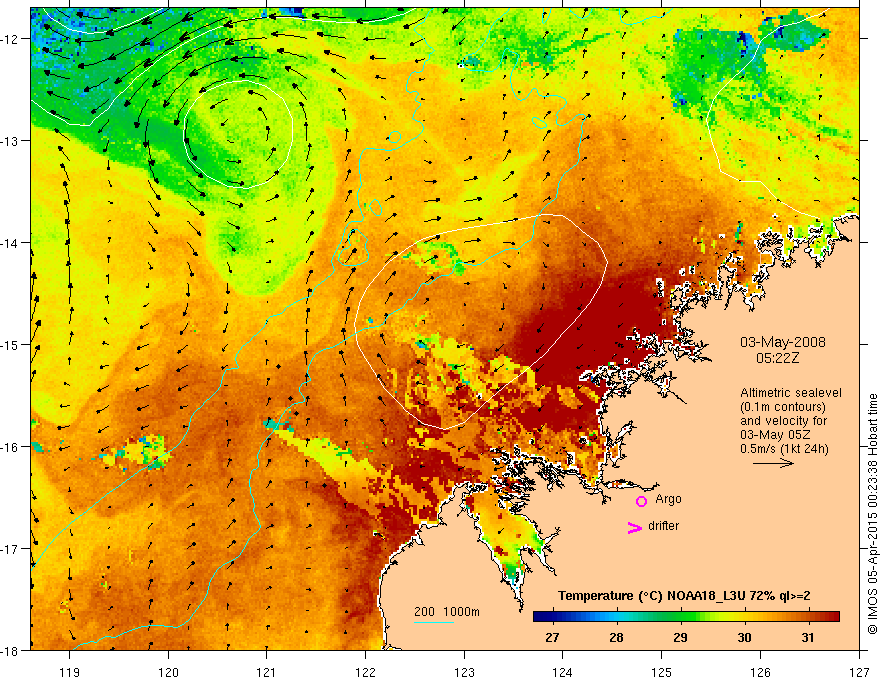880x680 pixels.
Task: Click the color bar tick label '30'
Action: point(744,637)
